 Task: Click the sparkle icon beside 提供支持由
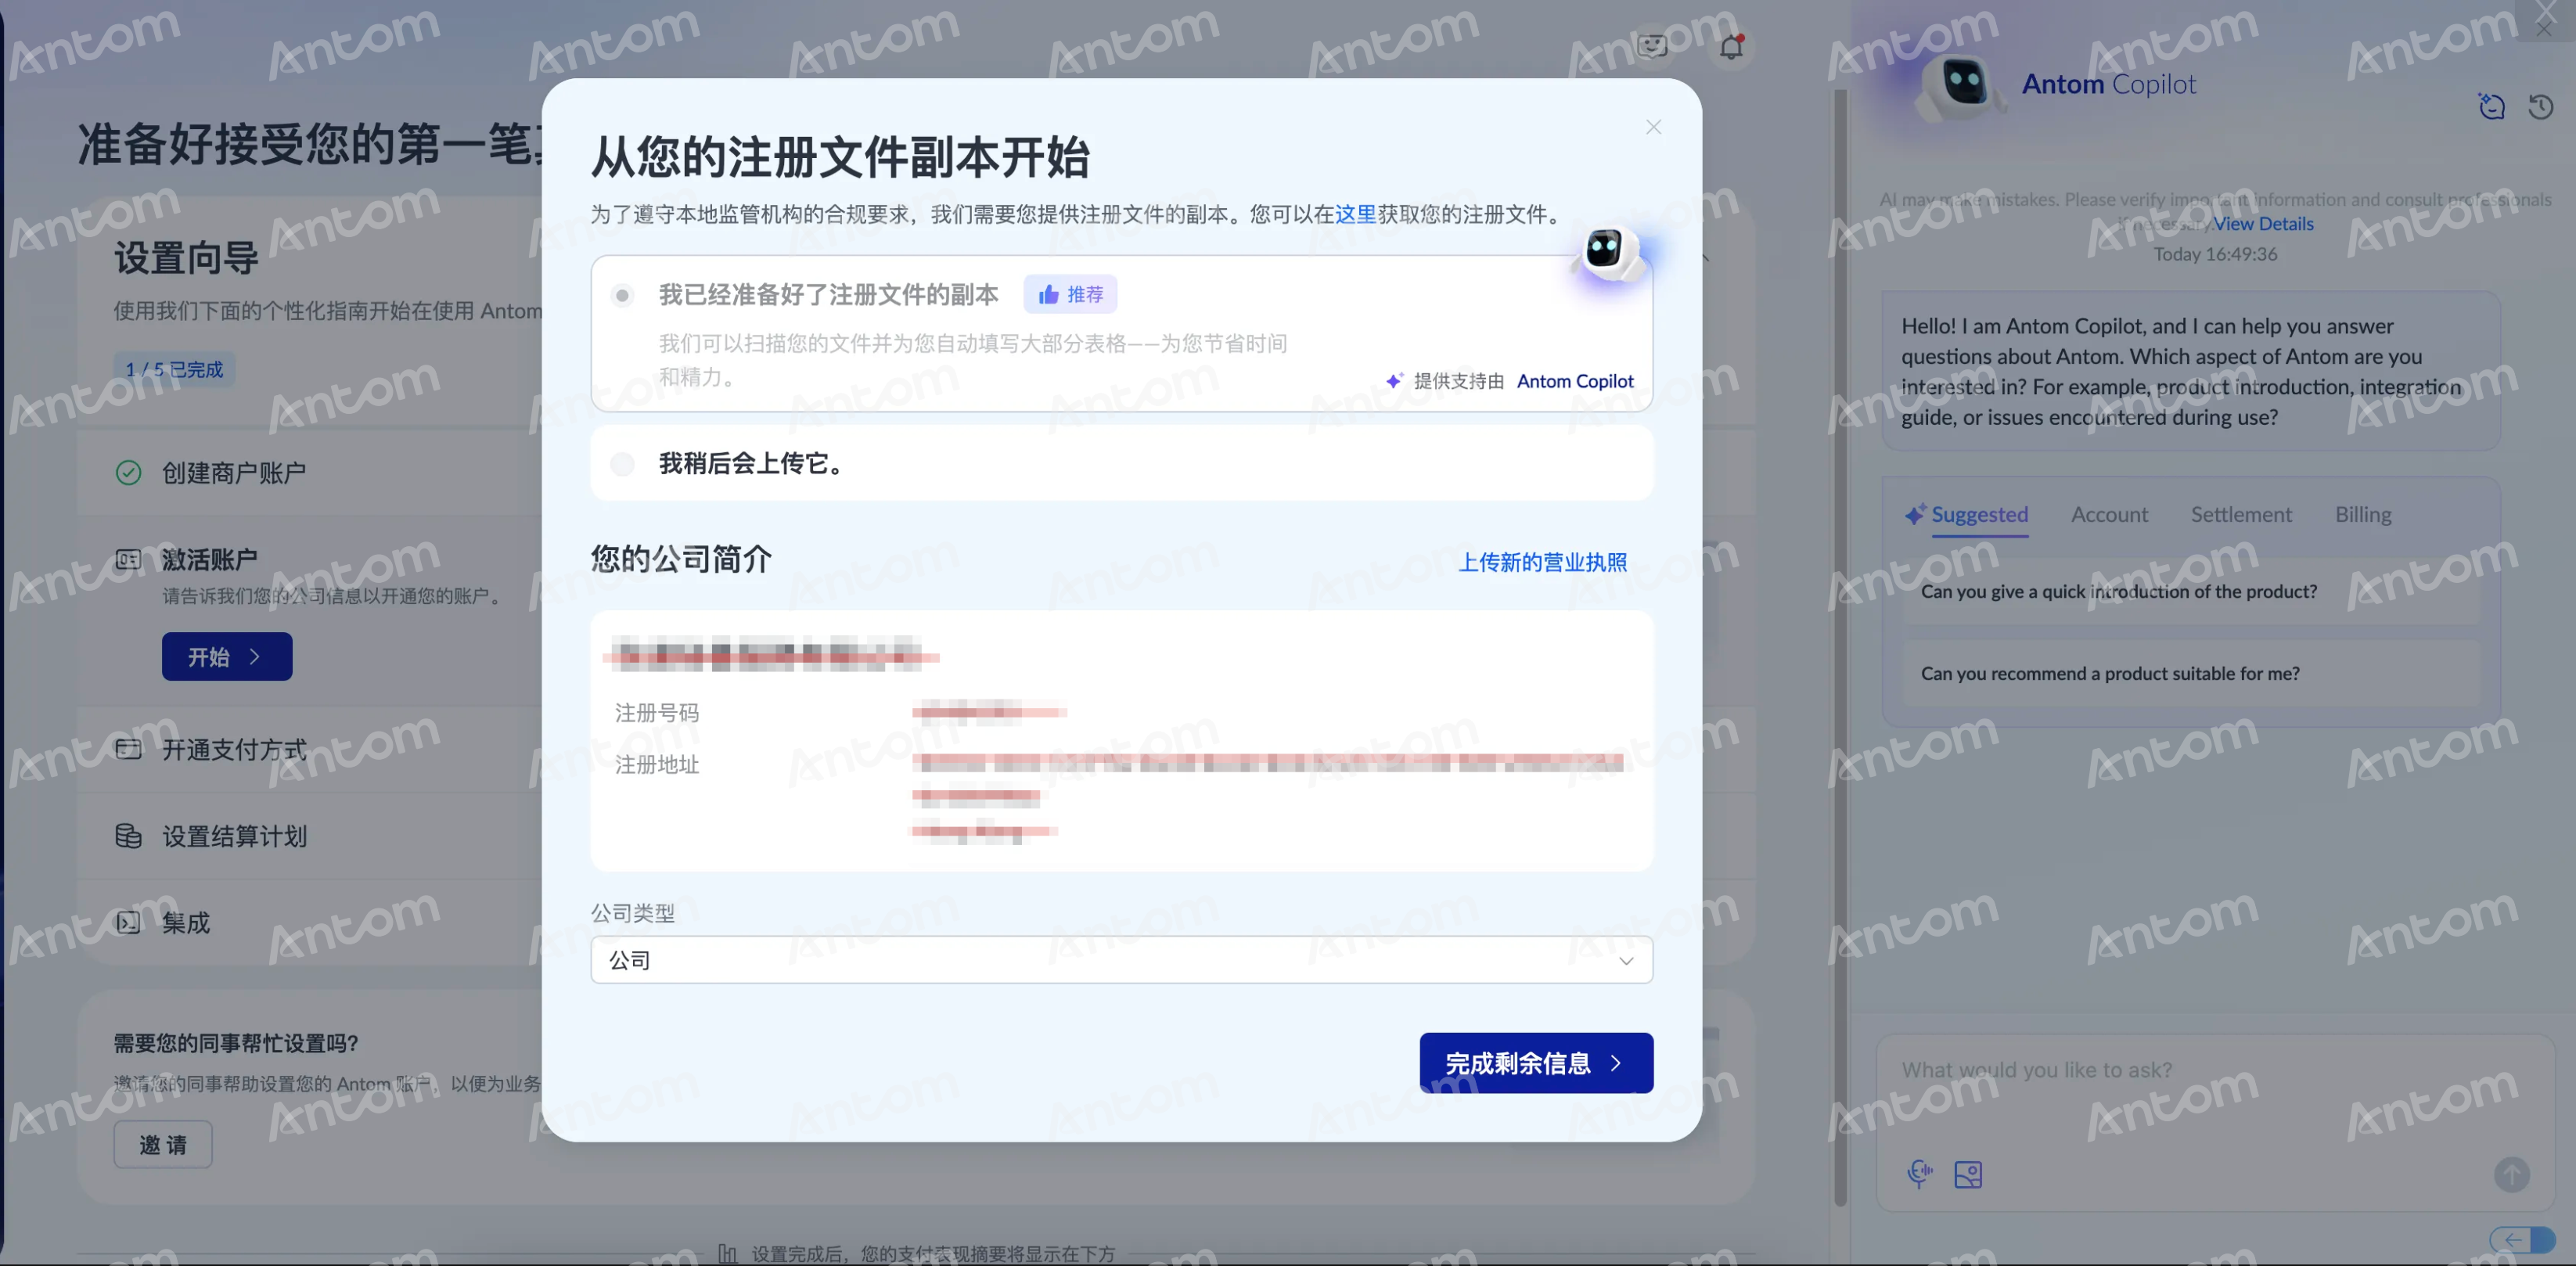1395,380
